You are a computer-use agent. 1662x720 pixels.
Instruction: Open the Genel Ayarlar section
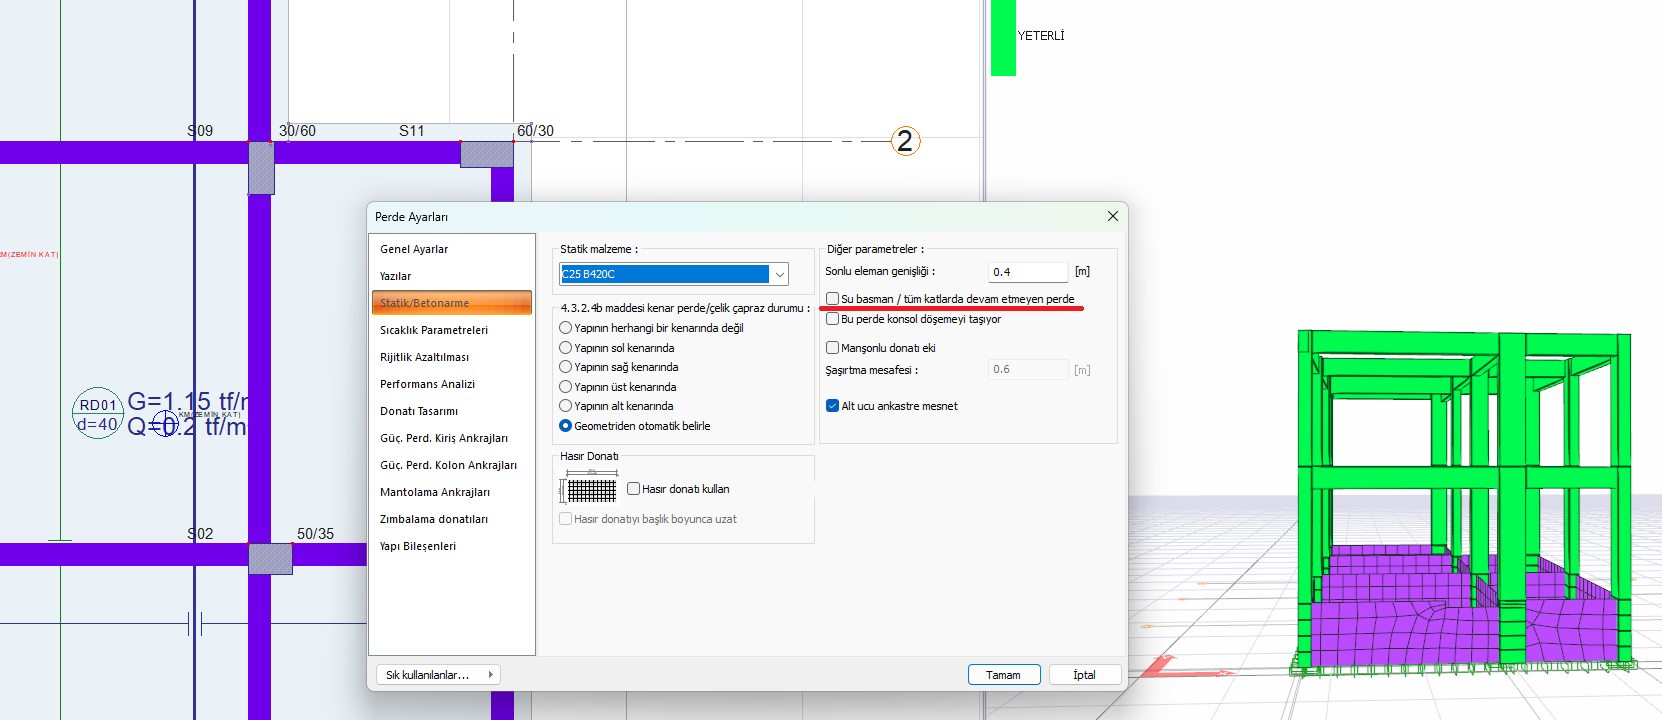point(414,249)
